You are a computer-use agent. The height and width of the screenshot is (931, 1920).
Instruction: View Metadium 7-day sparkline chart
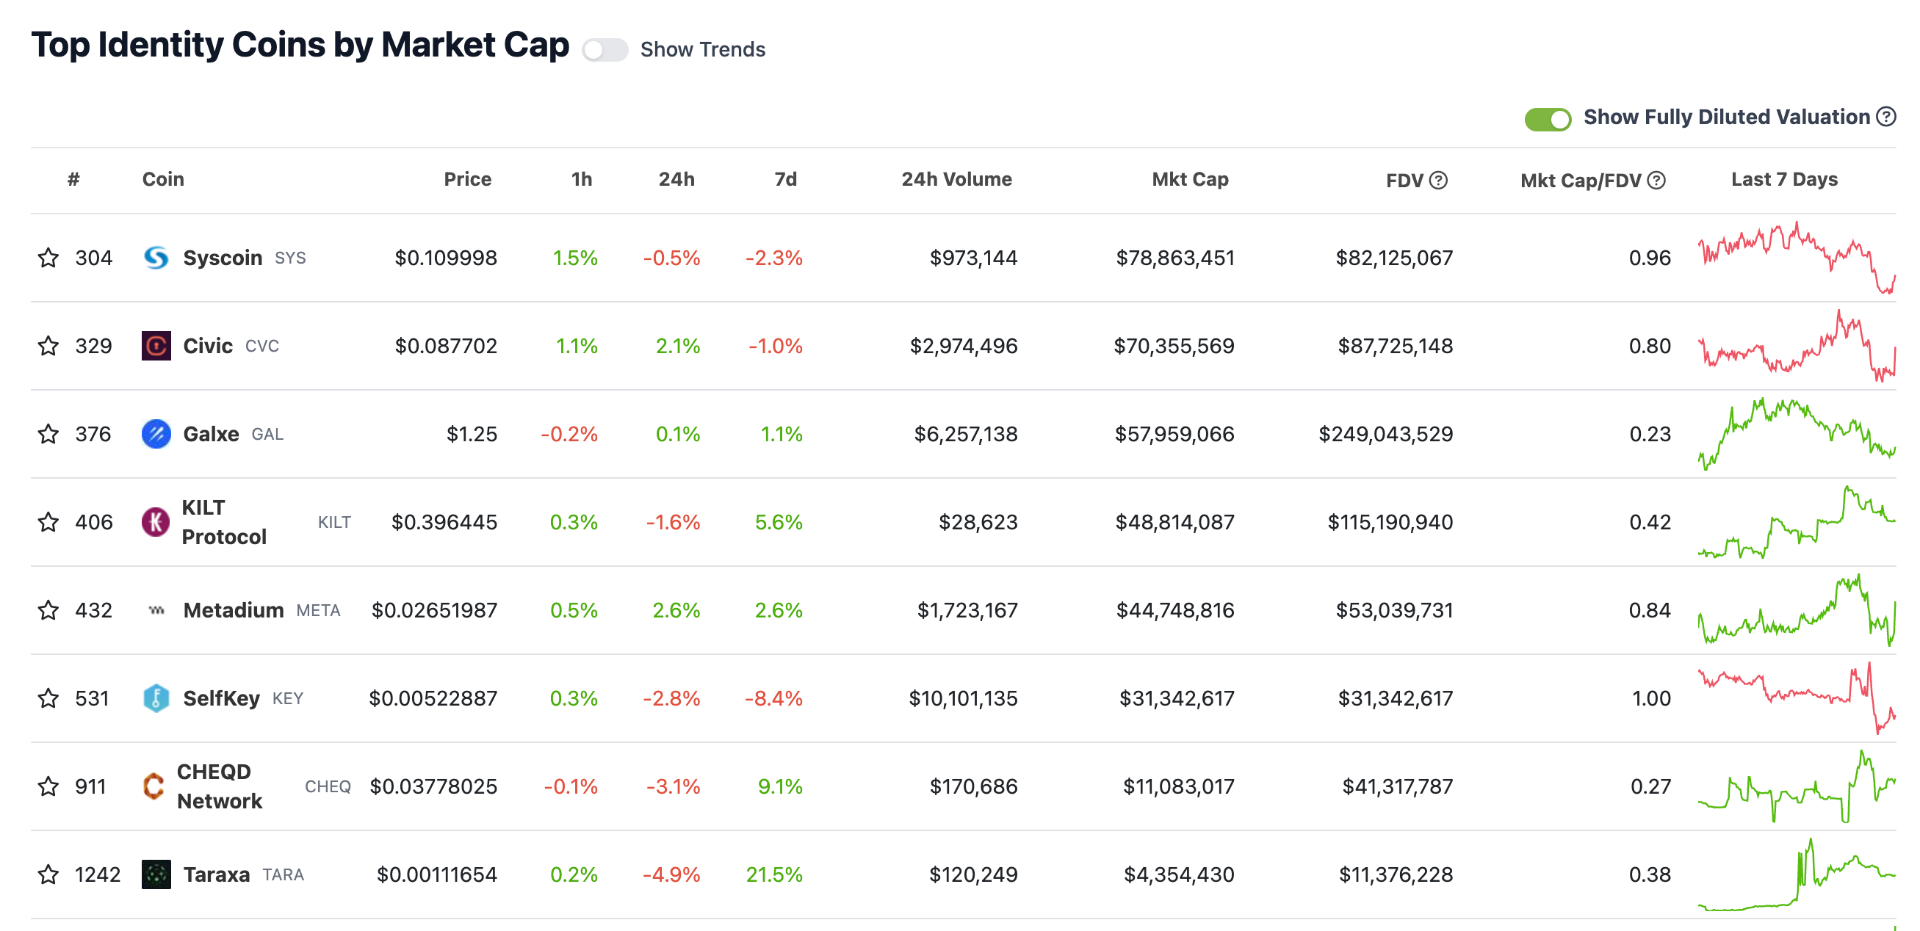(1796, 610)
